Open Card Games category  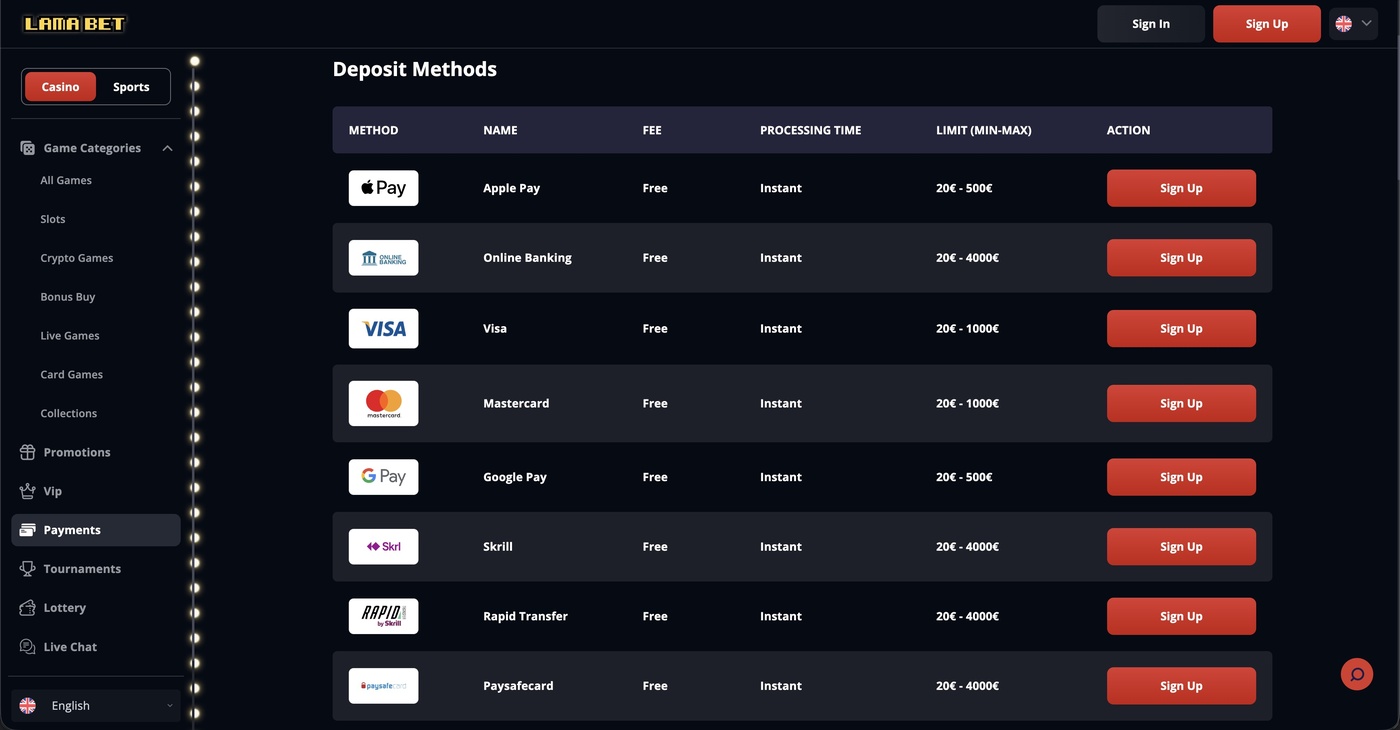click(x=72, y=375)
